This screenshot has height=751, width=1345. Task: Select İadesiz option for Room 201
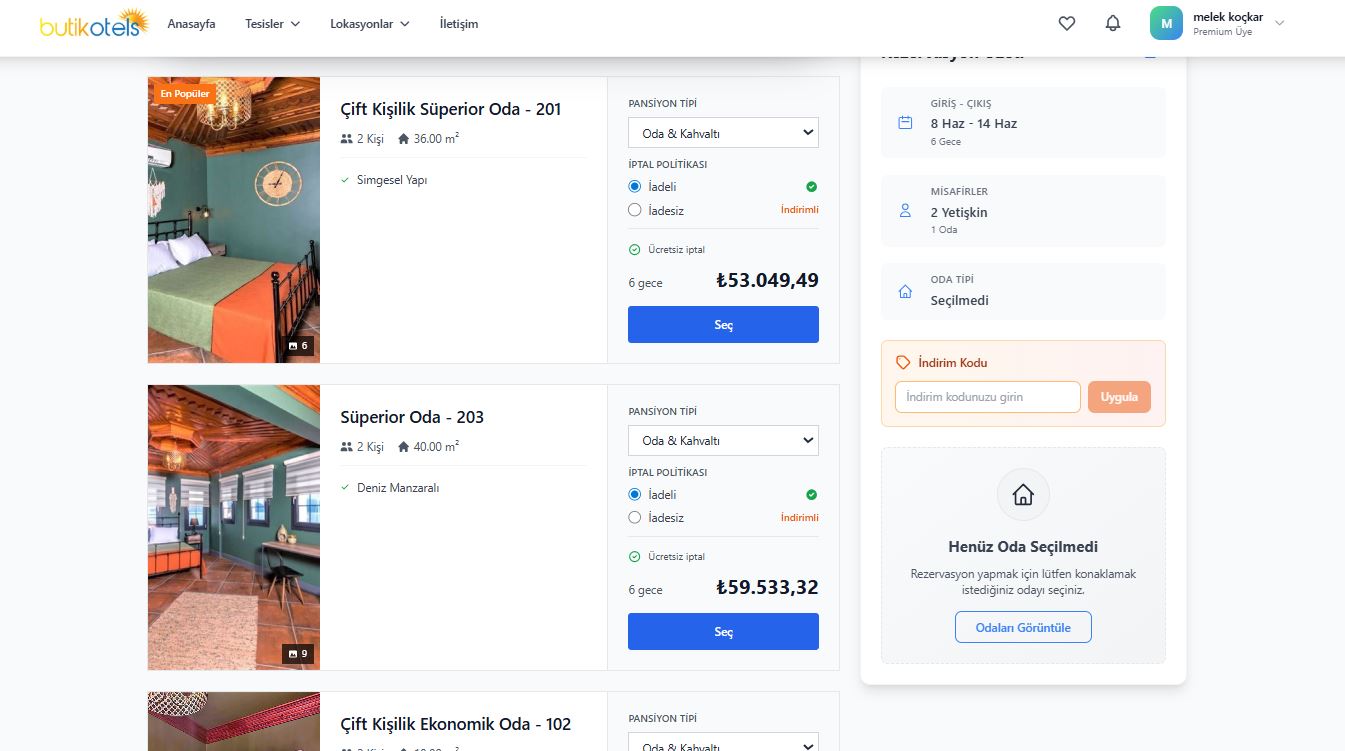(x=635, y=210)
